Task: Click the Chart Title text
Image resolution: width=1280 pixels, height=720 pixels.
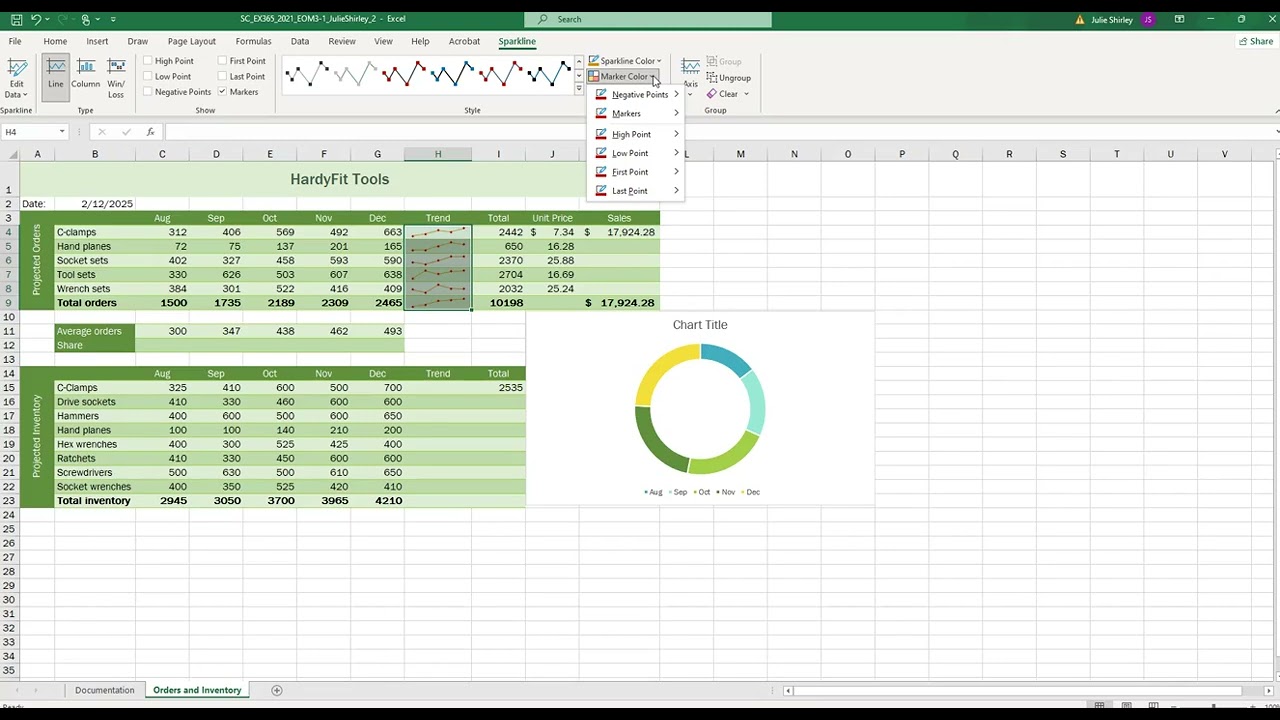Action: [700, 325]
